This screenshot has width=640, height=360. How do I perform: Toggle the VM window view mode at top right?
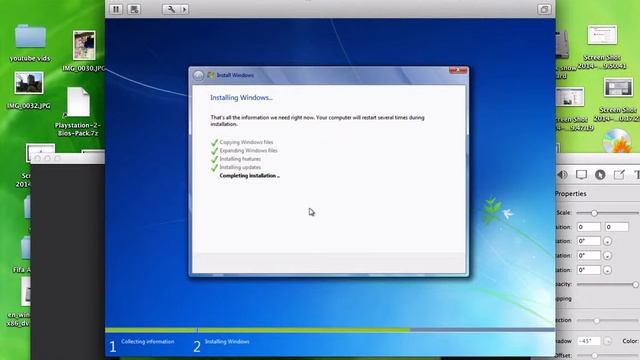(544, 9)
